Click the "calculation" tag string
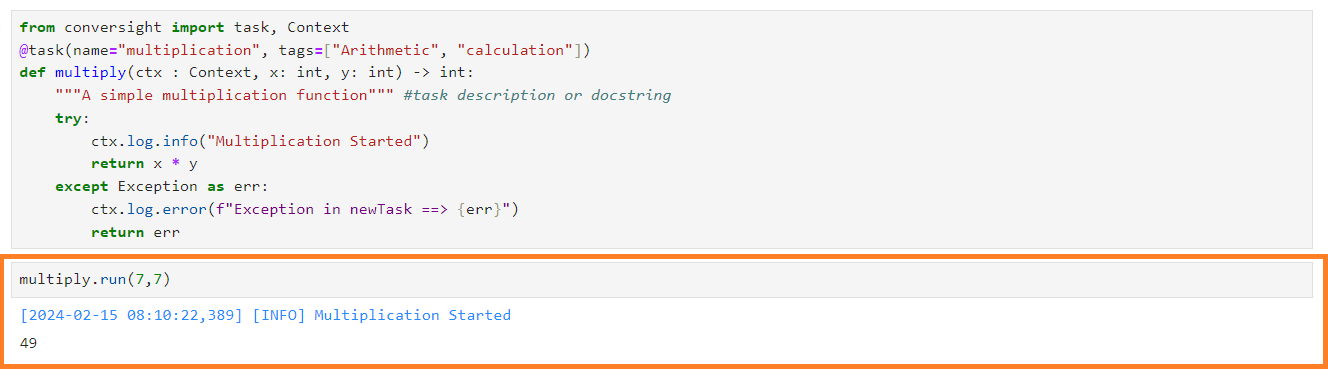 tap(515, 50)
